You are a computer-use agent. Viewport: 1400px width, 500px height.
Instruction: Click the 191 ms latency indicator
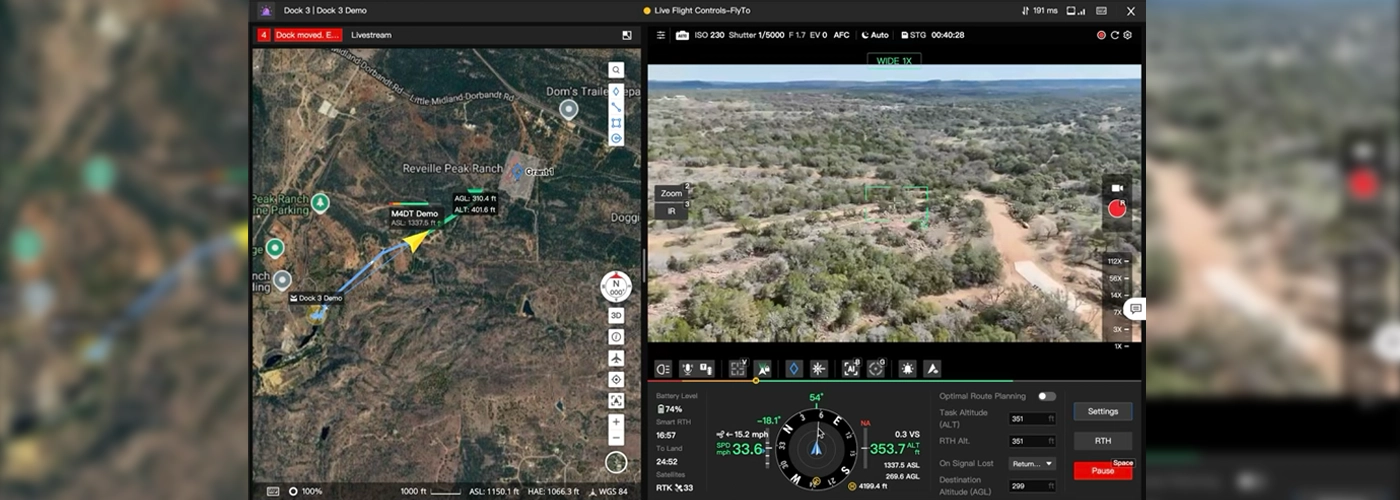click(x=1039, y=10)
